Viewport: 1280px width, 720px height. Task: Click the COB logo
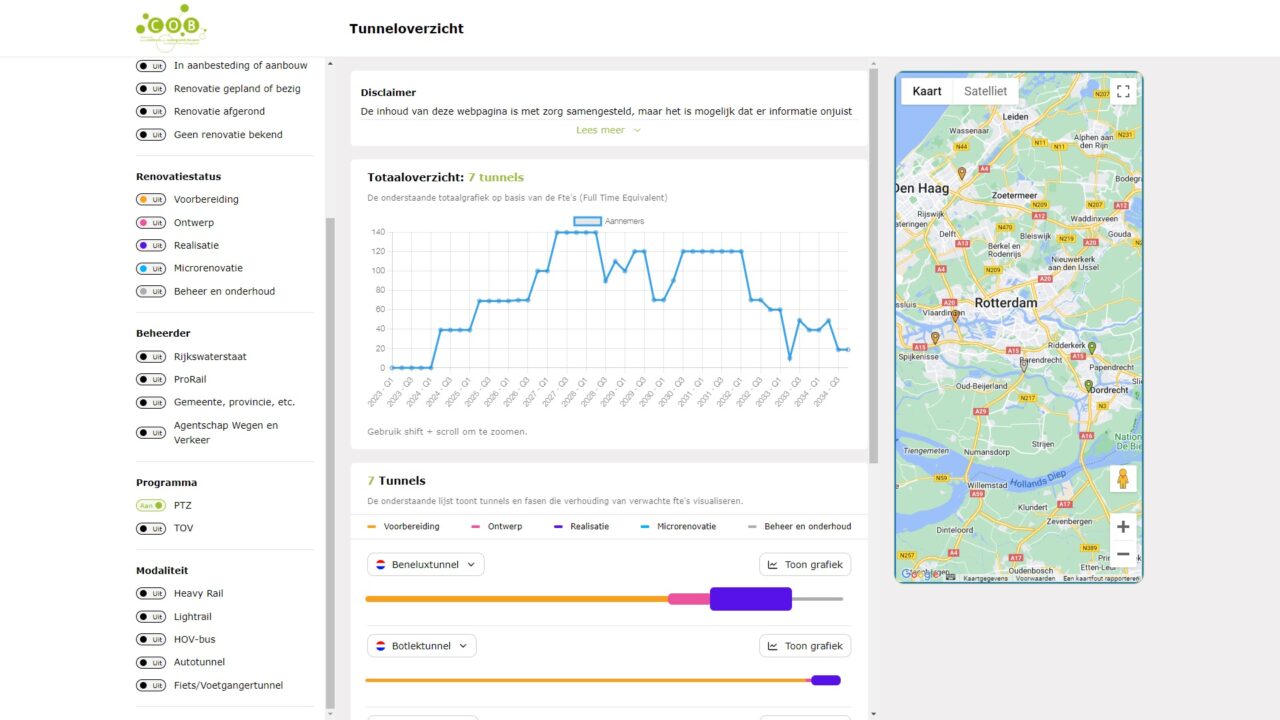(x=171, y=27)
